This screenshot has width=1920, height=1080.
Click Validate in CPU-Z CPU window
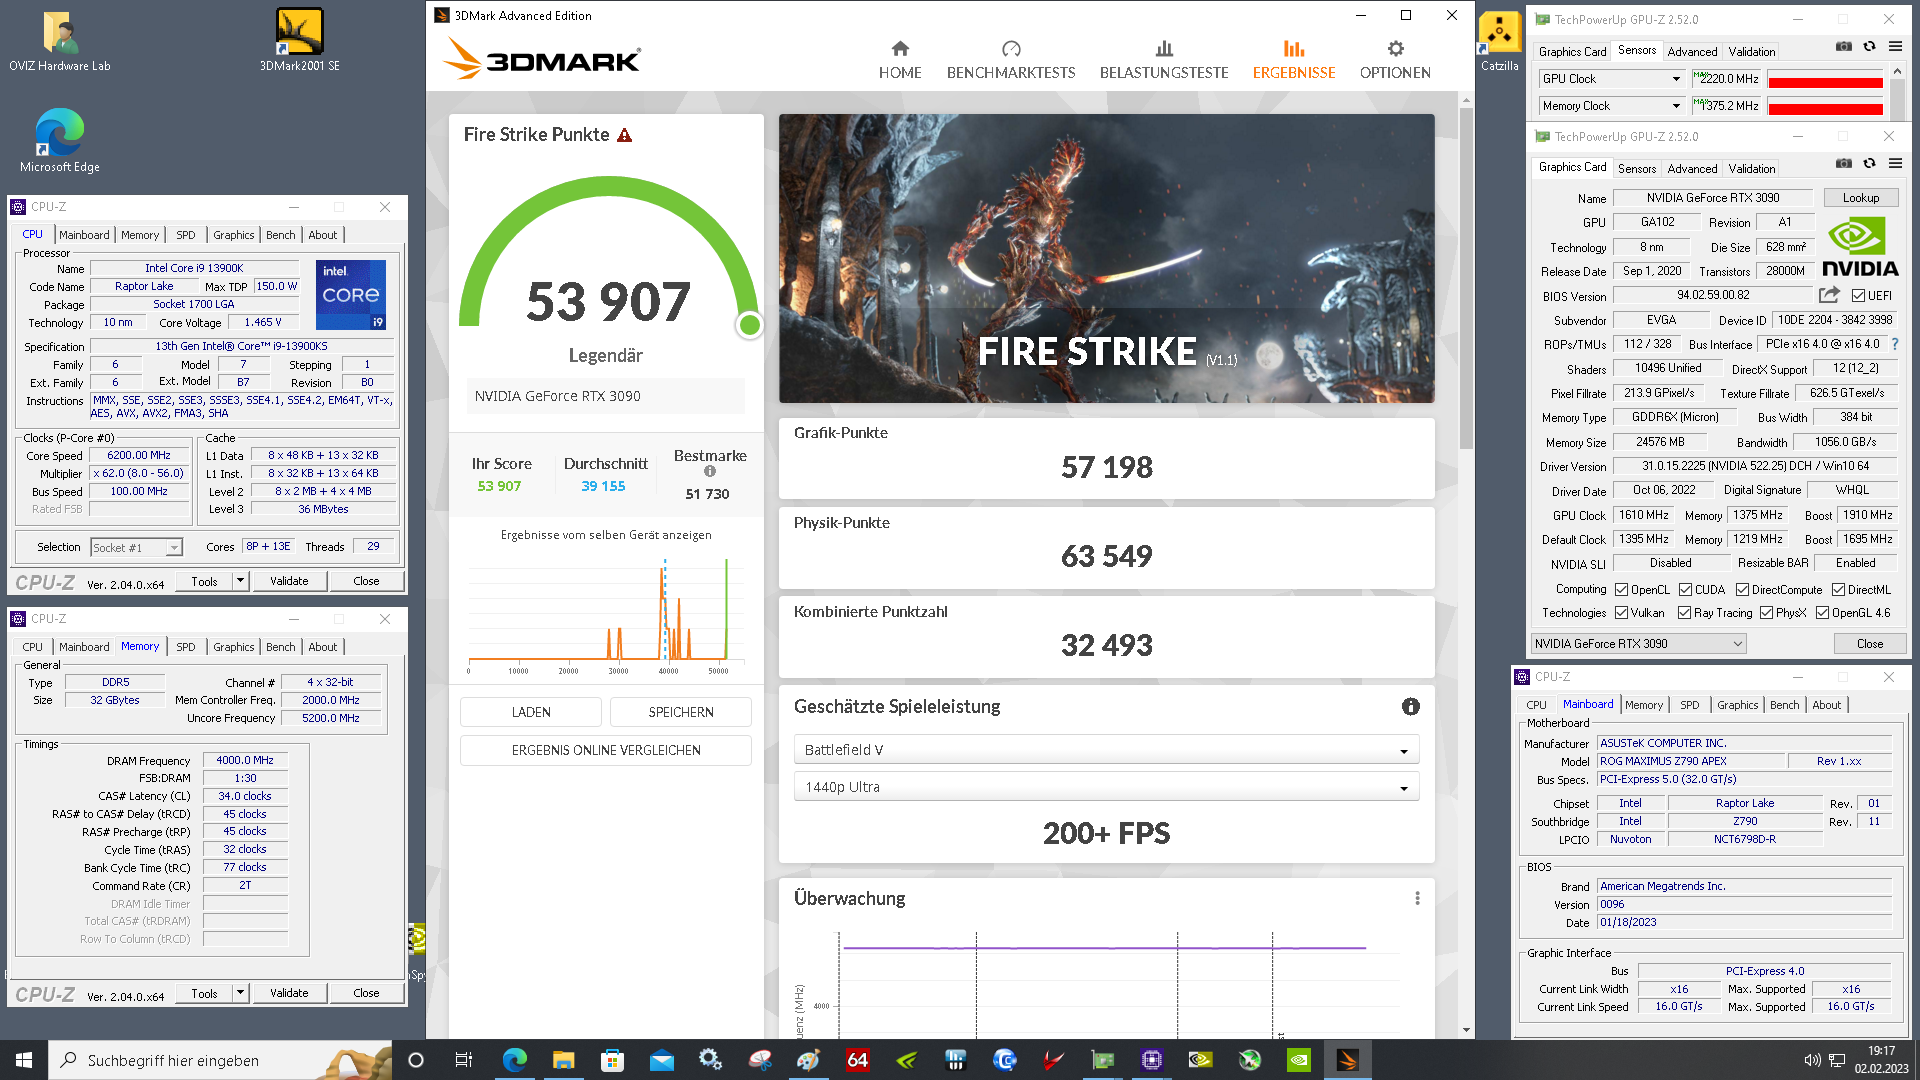coord(289,581)
